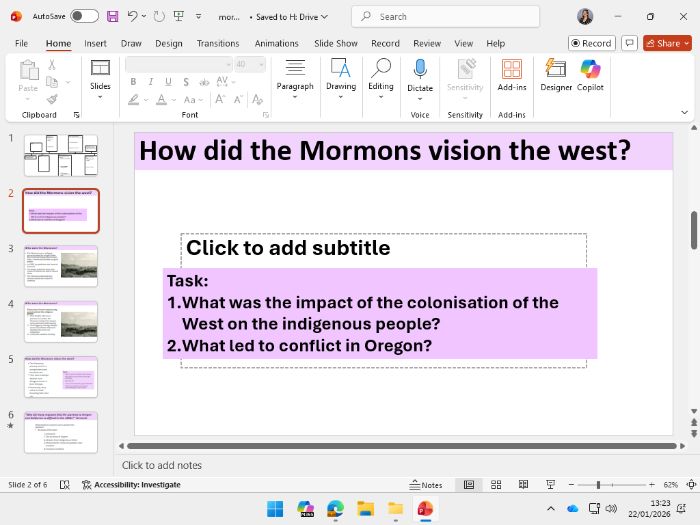This screenshot has width=700, height=525.
Task: Clear all formatting icon
Action: pos(257,99)
